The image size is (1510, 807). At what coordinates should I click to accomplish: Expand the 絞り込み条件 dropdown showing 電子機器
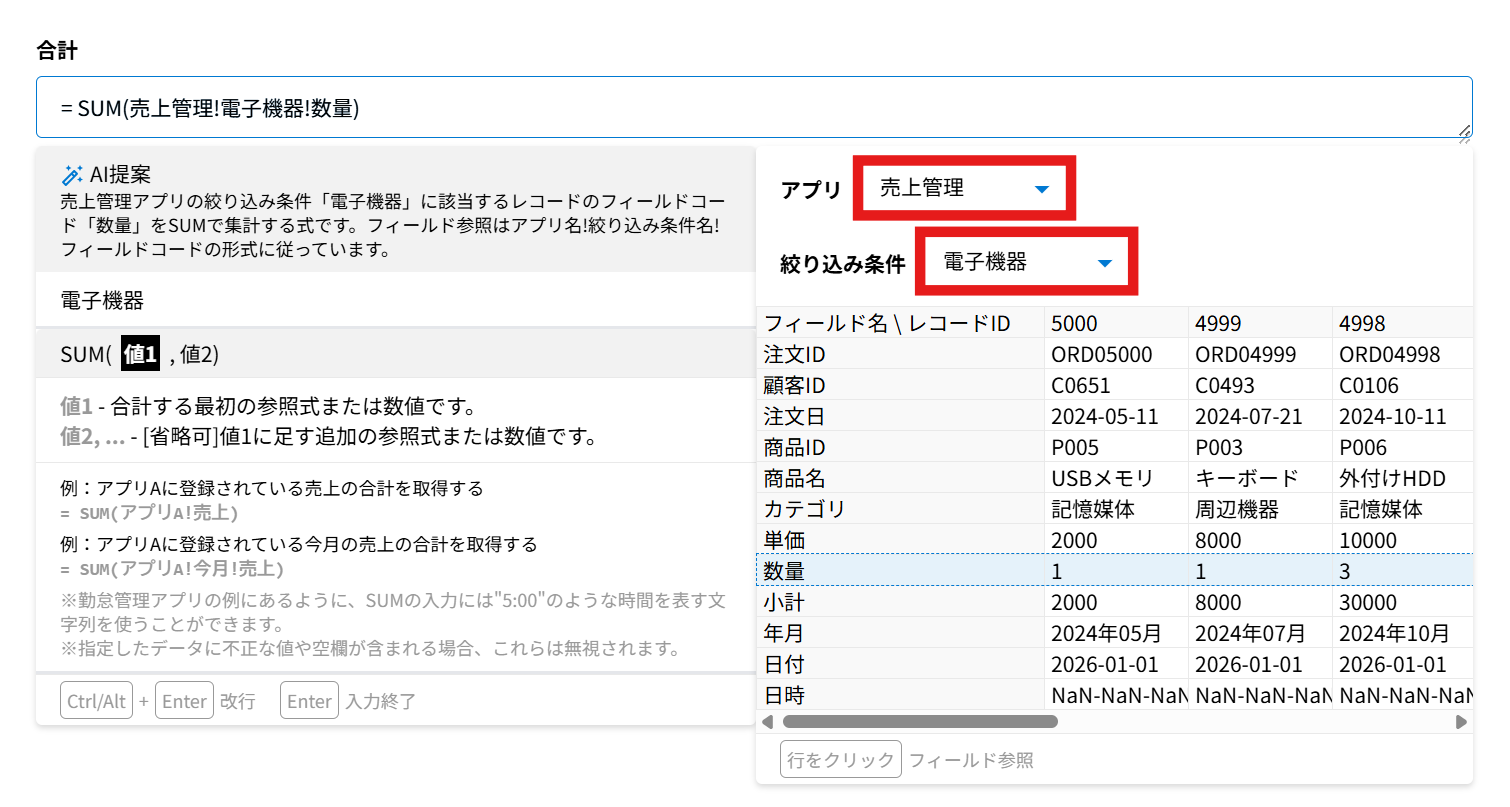pos(1027,263)
